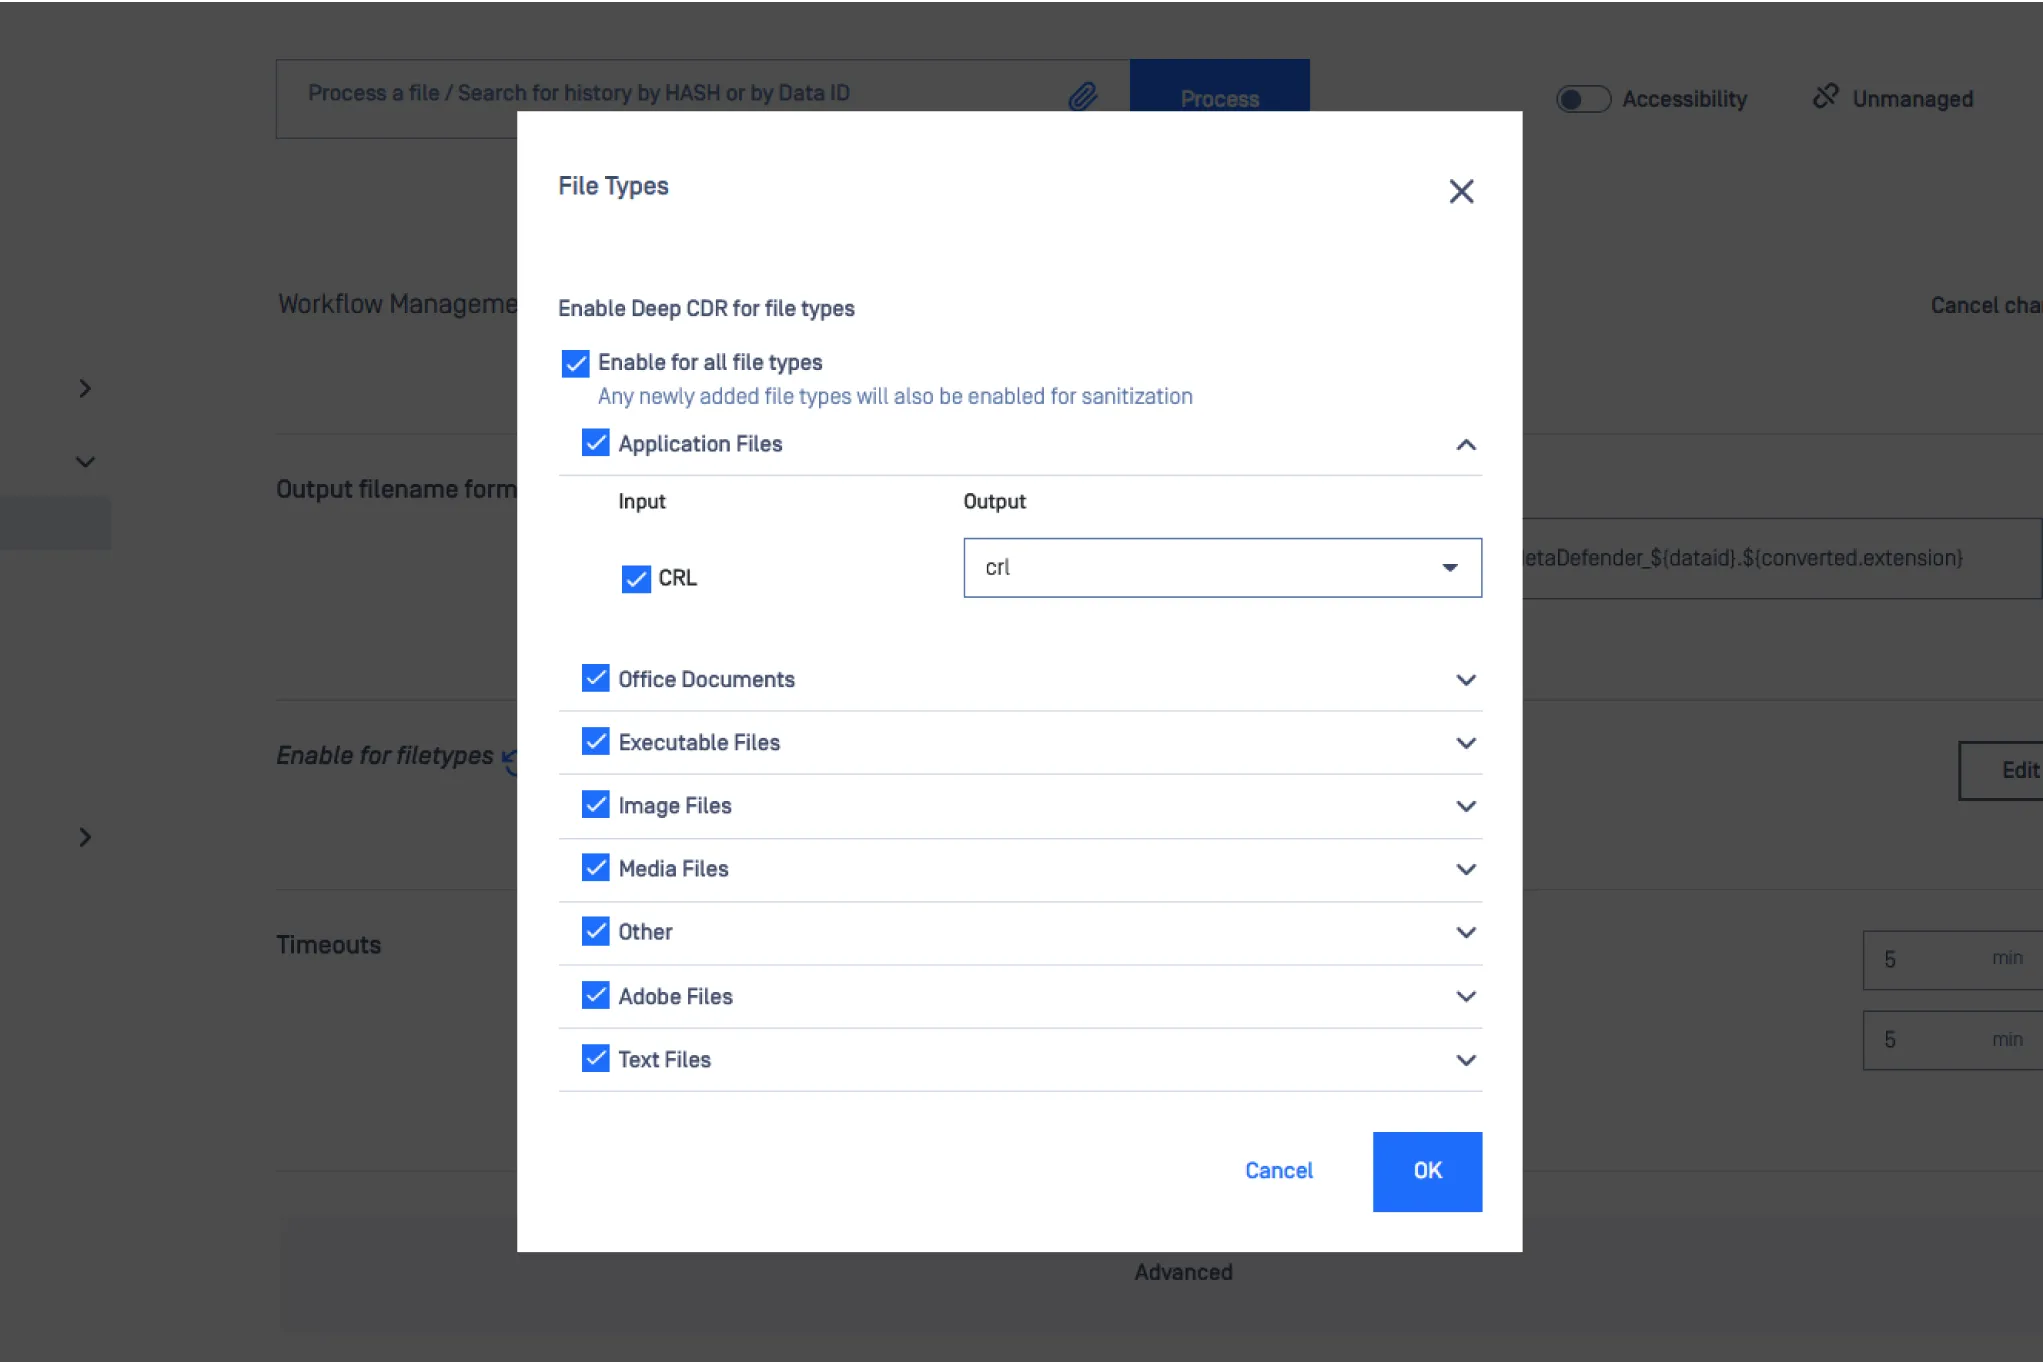Uncheck the CRL input checkbox
Viewport: 2043px width, 1362px height.
(635, 579)
